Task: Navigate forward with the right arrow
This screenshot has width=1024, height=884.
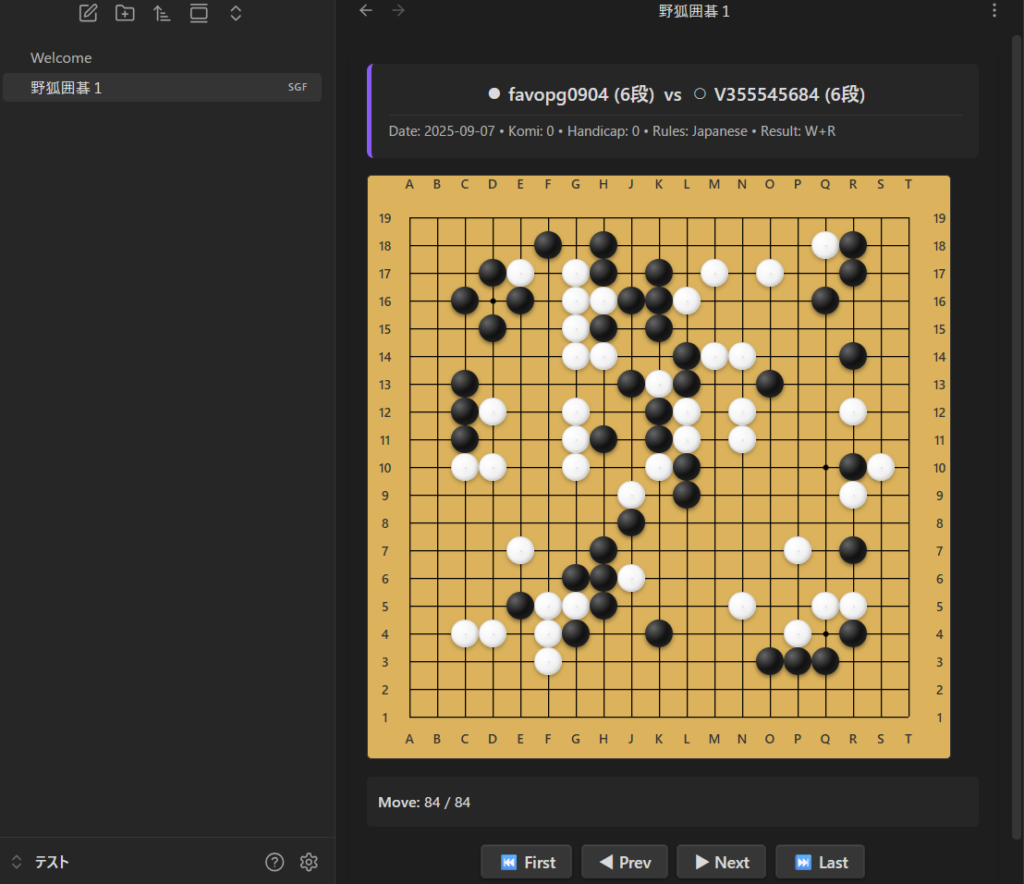Action: pos(399,11)
